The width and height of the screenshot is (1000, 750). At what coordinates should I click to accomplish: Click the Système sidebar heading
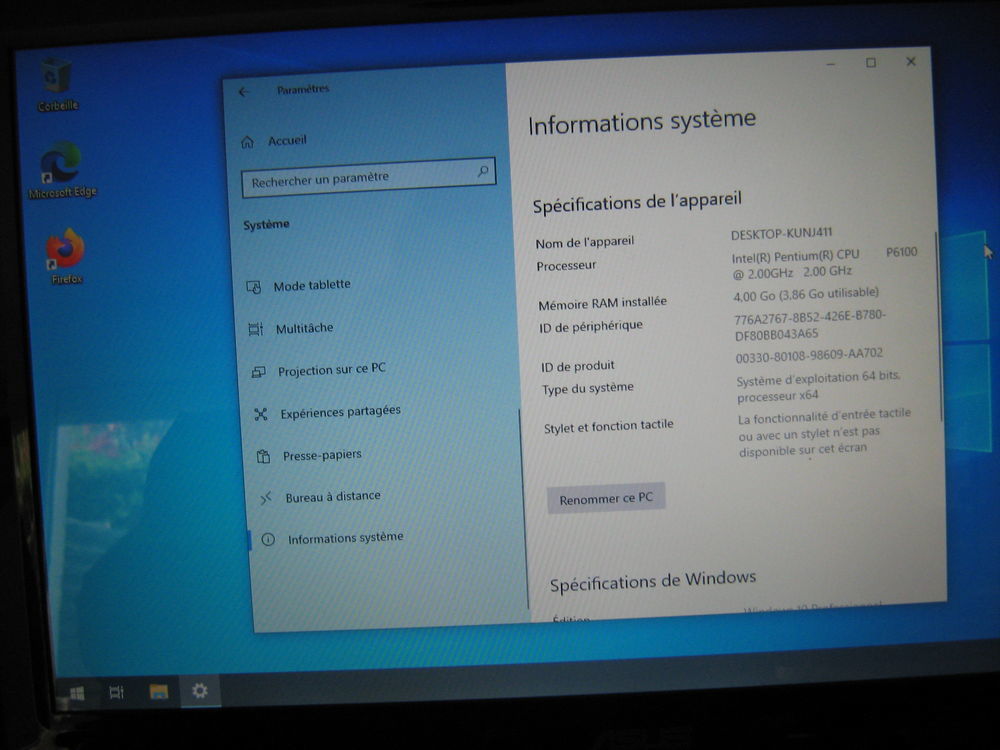266,224
